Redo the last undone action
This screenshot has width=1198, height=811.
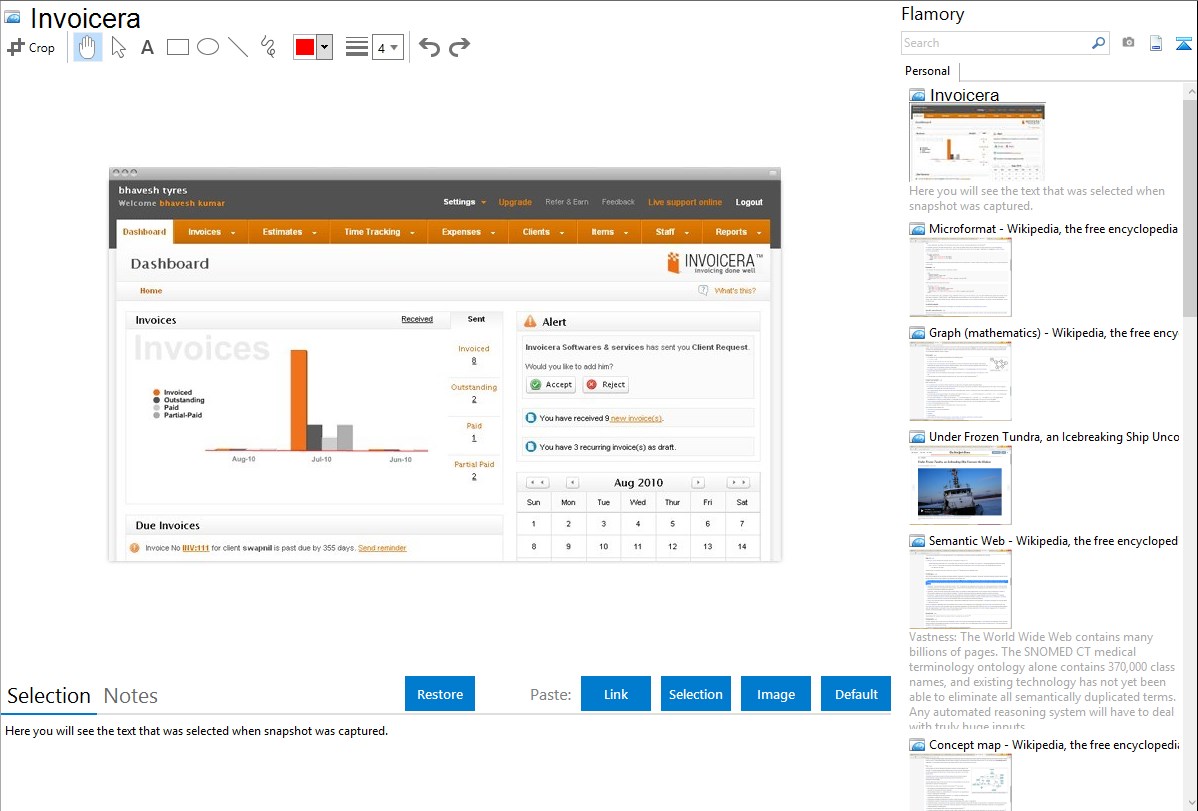[459, 47]
